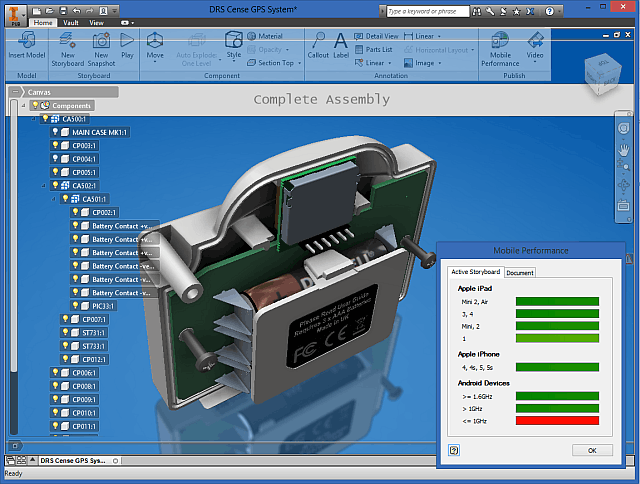The image size is (640, 484).
Task: Open the Section Top dropdown arrow
Action: (x=300, y=63)
